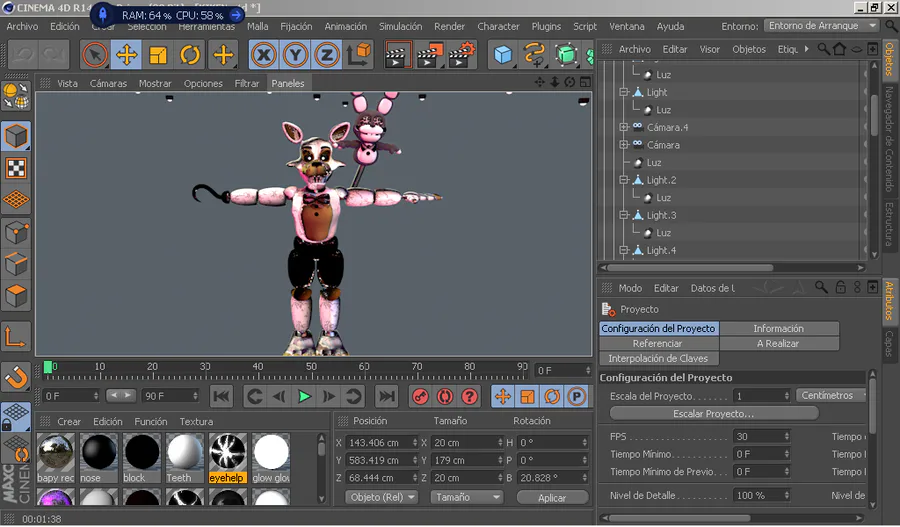Toggle autokeying red circle button
900x527 pixels.
click(445, 396)
